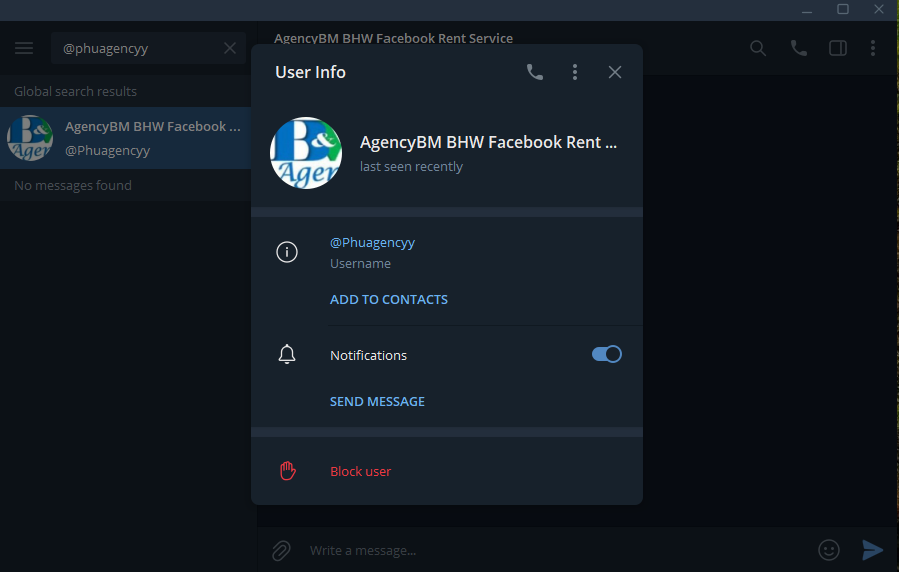899x572 pixels.
Task: Send the message with arrow icon
Action: pos(873,550)
